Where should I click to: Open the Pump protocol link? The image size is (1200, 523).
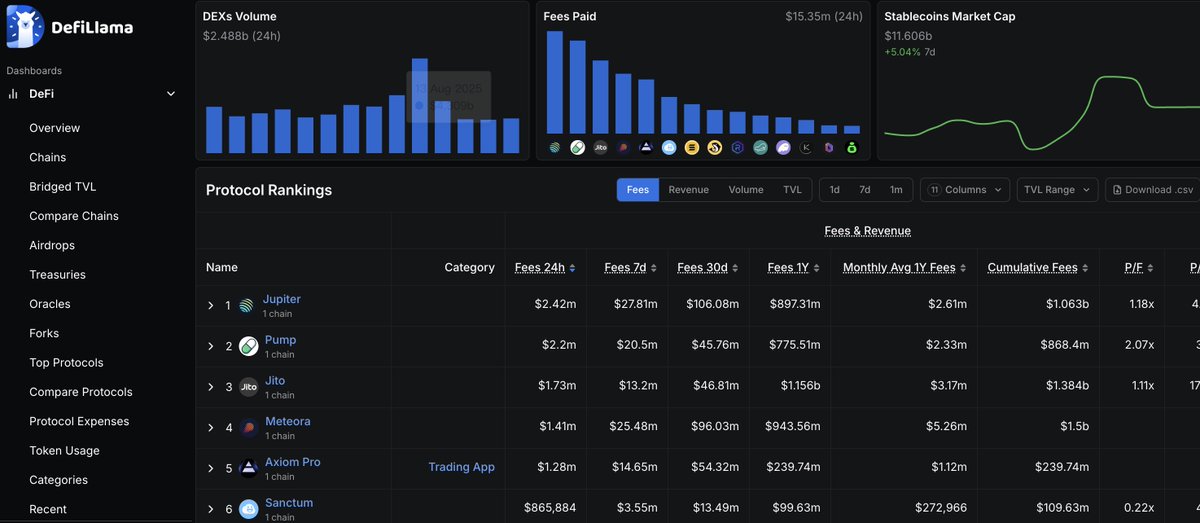pyautogui.click(x=280, y=340)
